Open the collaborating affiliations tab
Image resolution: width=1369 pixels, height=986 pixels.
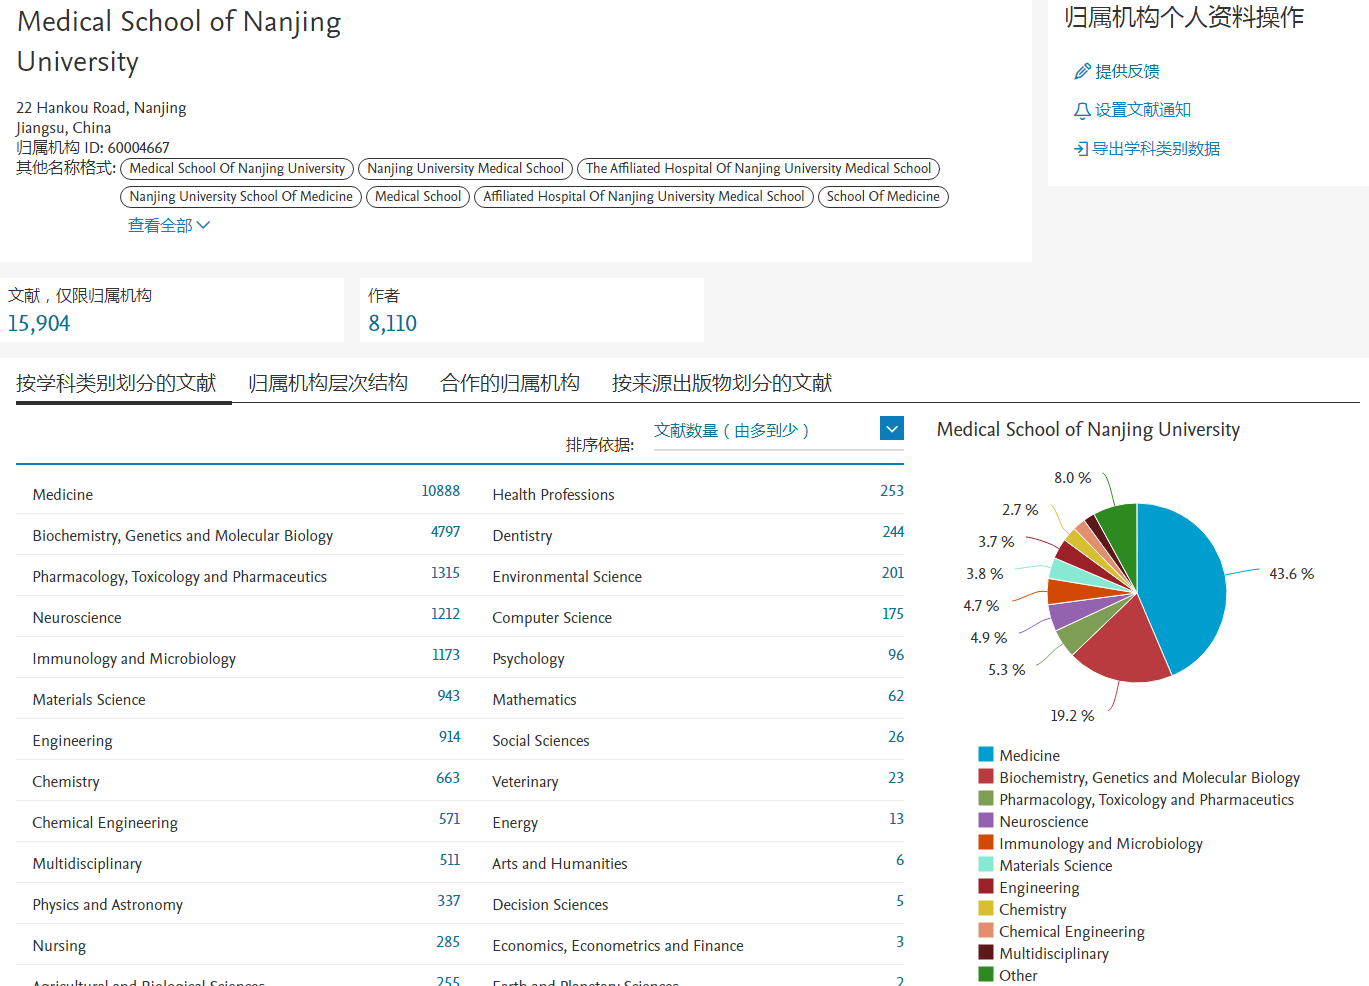click(x=509, y=383)
